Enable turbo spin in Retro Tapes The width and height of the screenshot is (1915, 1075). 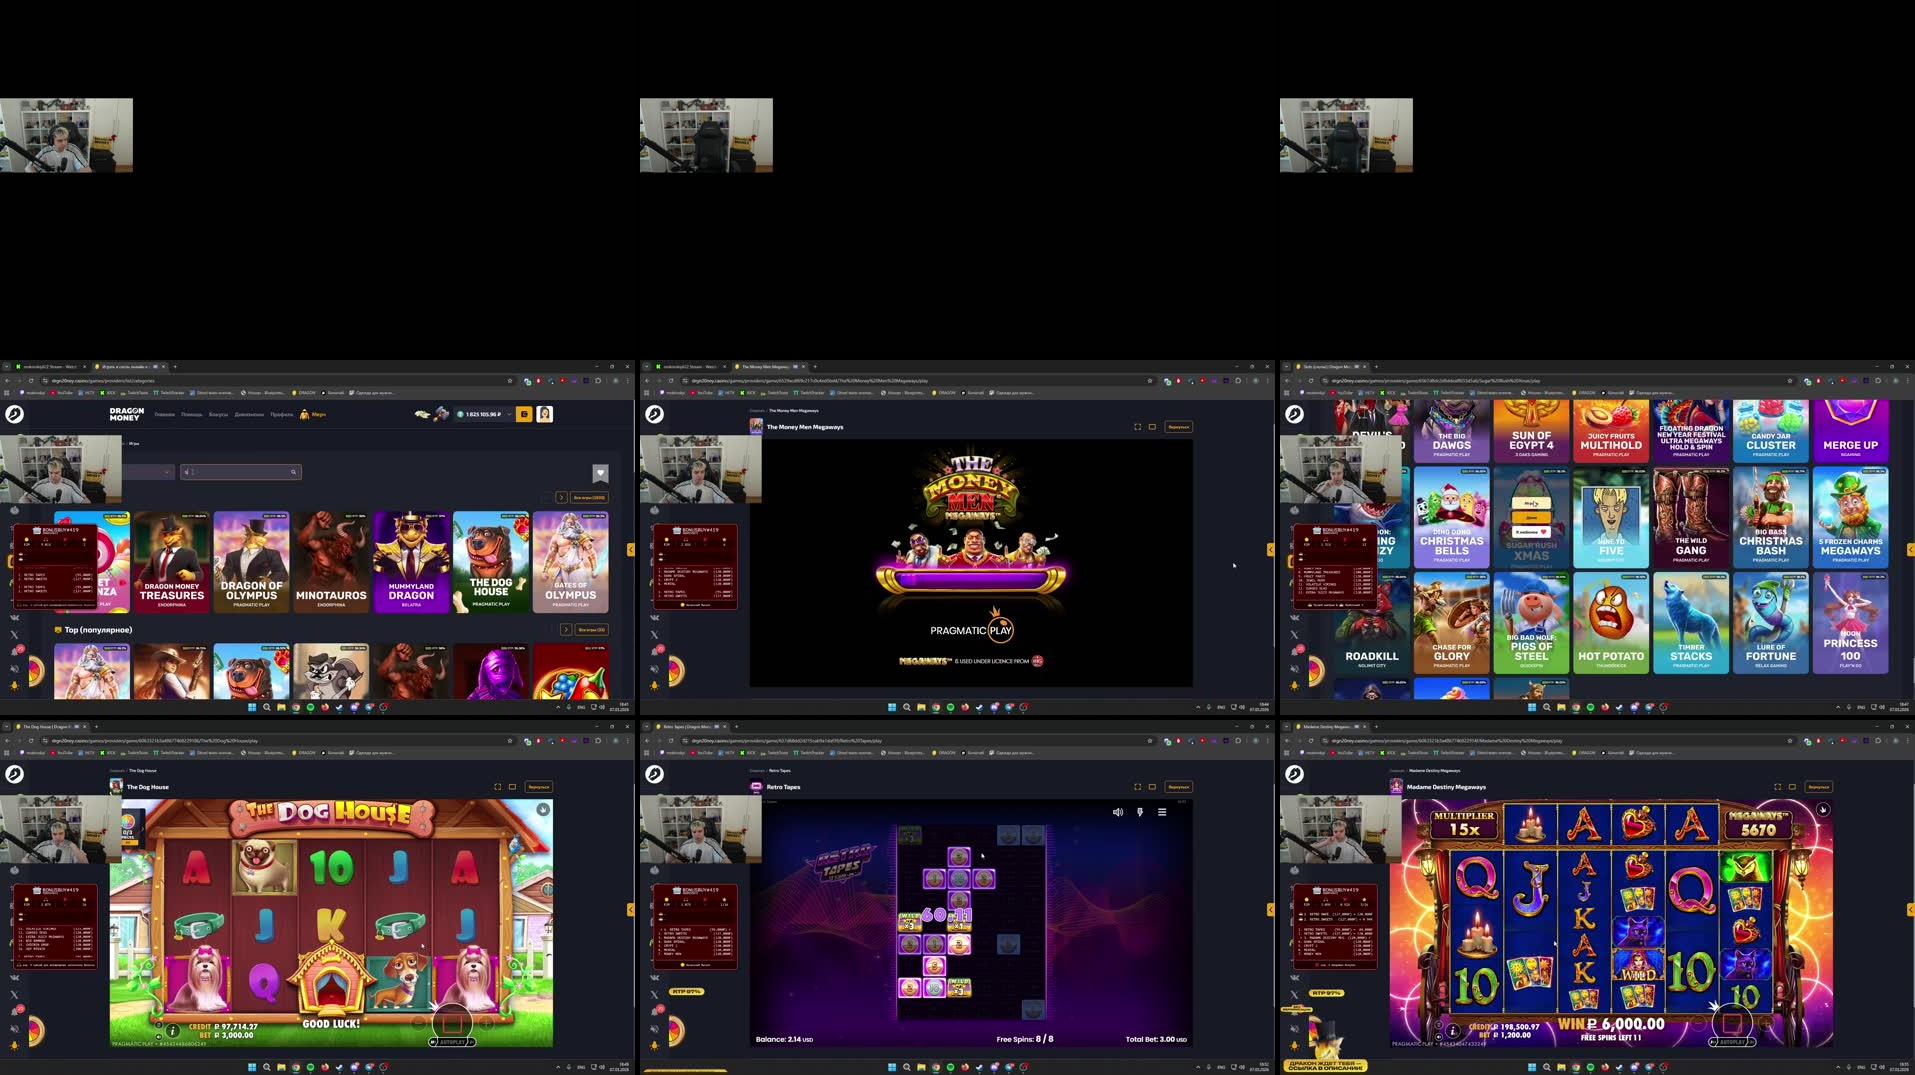pyautogui.click(x=1139, y=812)
